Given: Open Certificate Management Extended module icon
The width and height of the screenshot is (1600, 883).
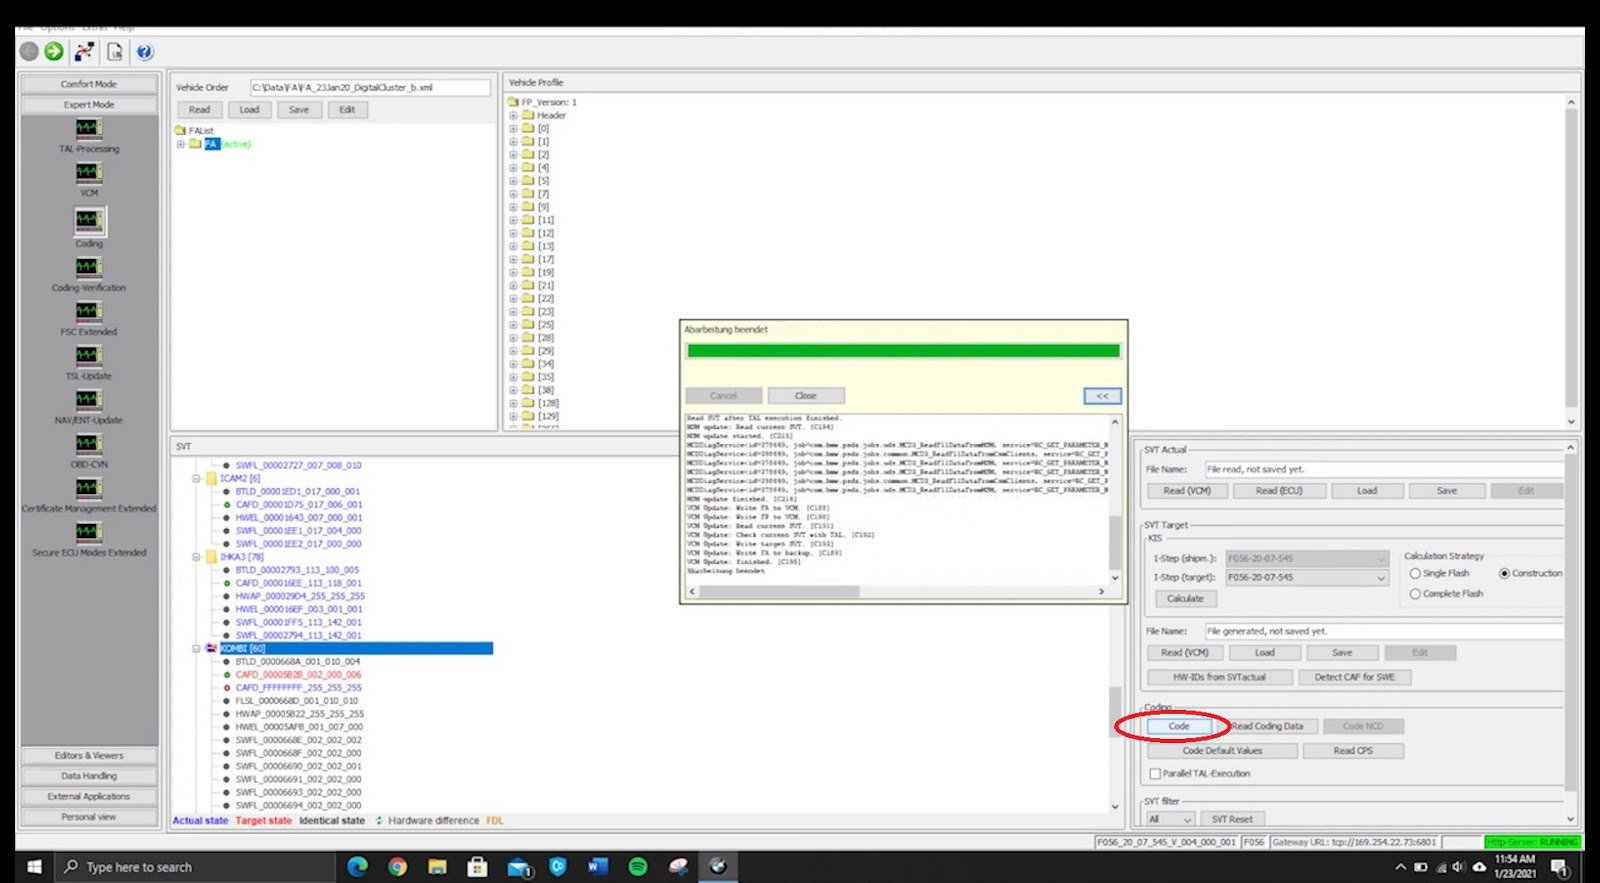Looking at the screenshot, I should click(89, 487).
